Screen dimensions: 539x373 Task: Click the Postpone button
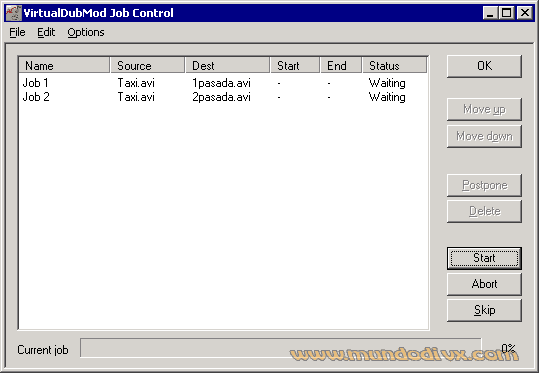484,185
